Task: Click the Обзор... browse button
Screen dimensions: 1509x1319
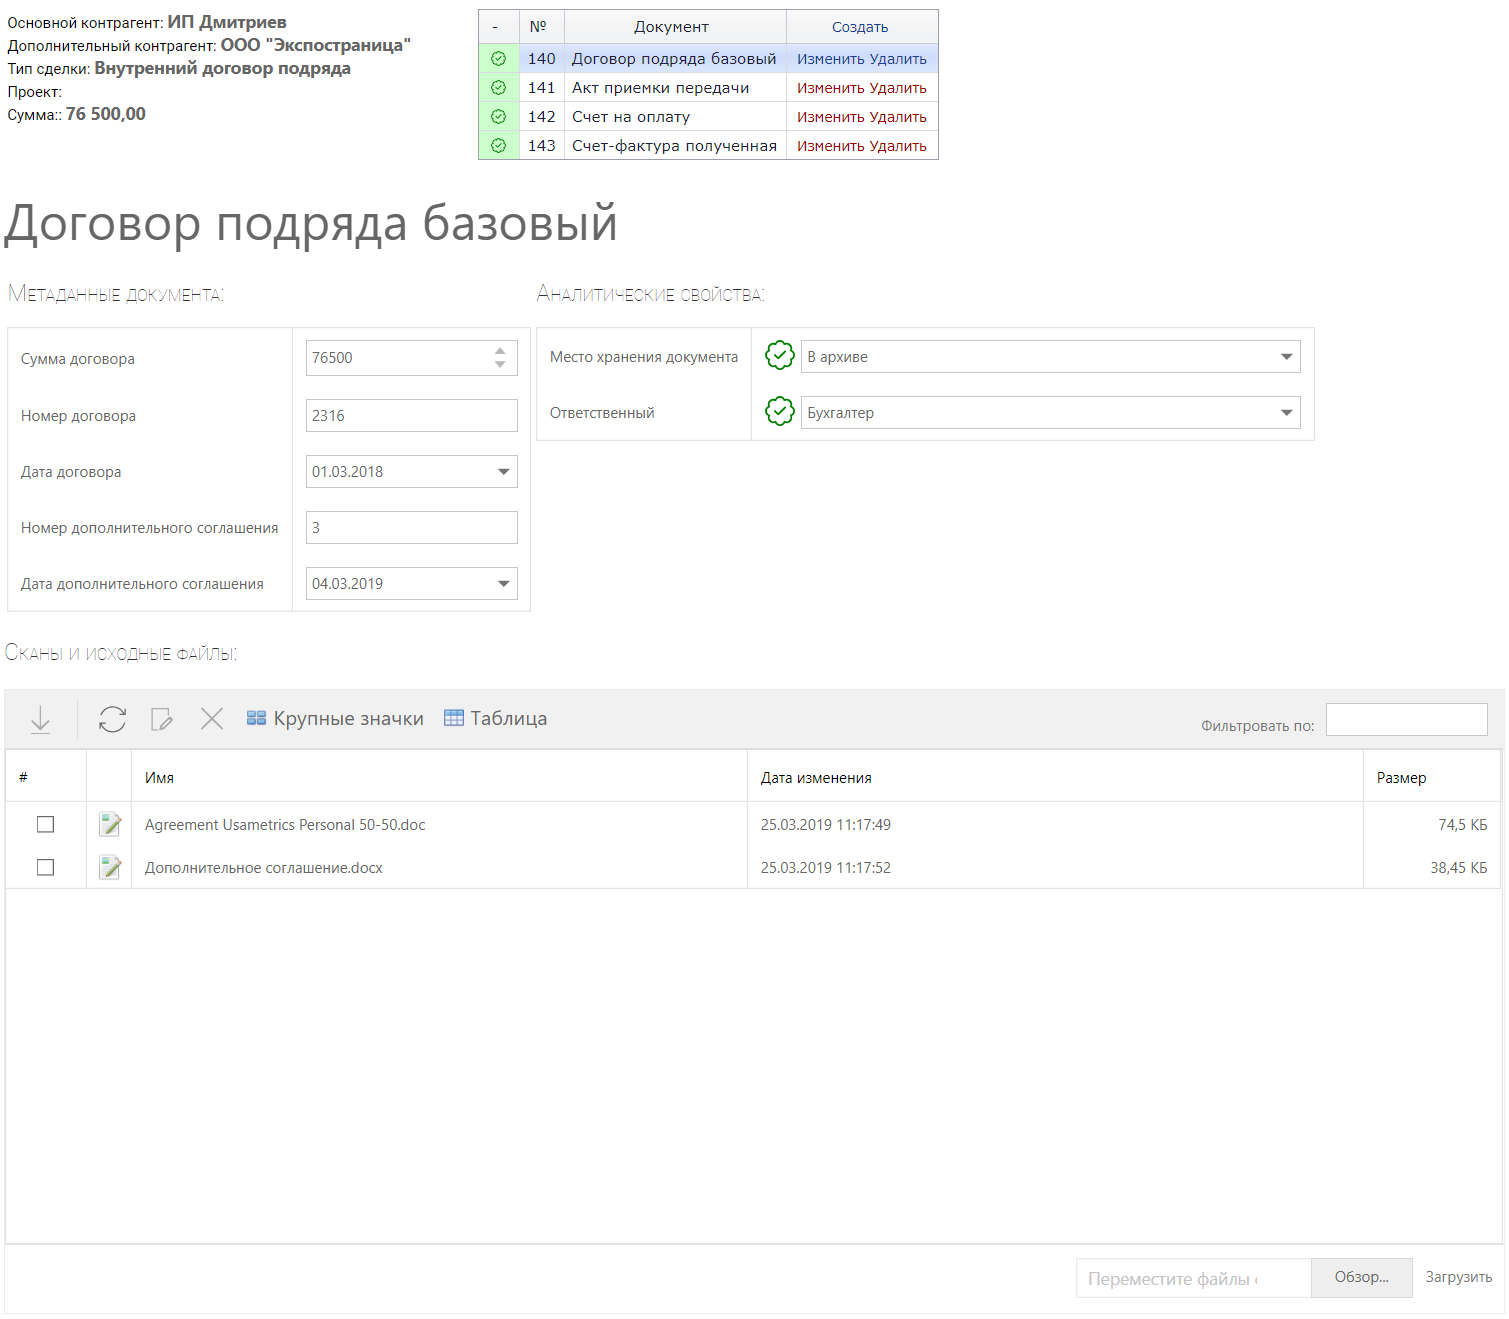Action: pos(1361,1277)
